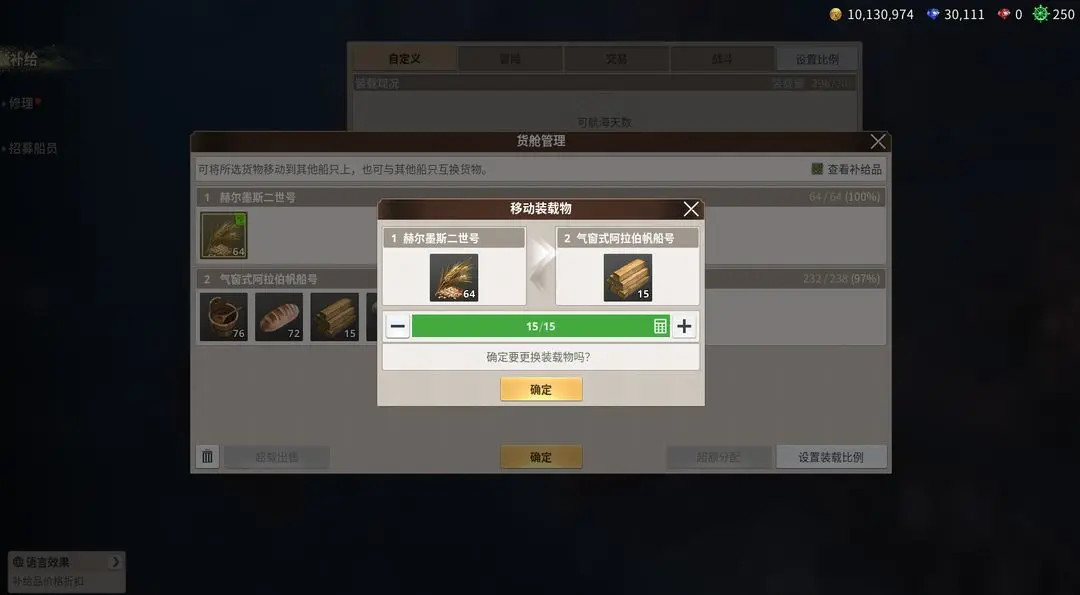The height and width of the screenshot is (595, 1080).
Task: Click the green ship wheel icon
Action: pos(1041,14)
